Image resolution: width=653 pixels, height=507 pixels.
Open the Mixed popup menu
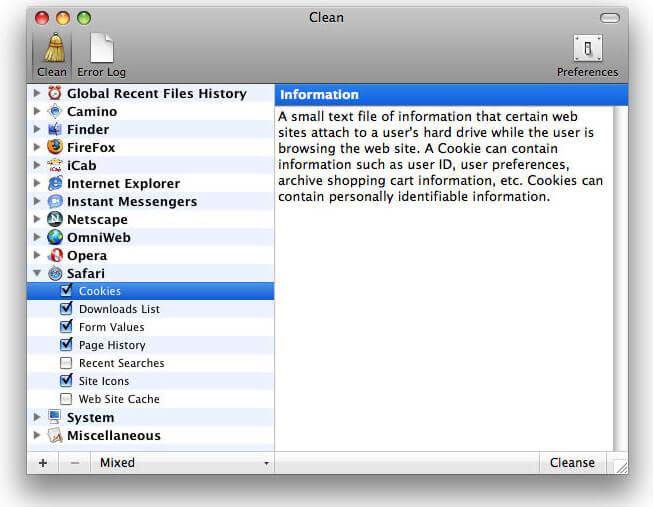point(182,462)
